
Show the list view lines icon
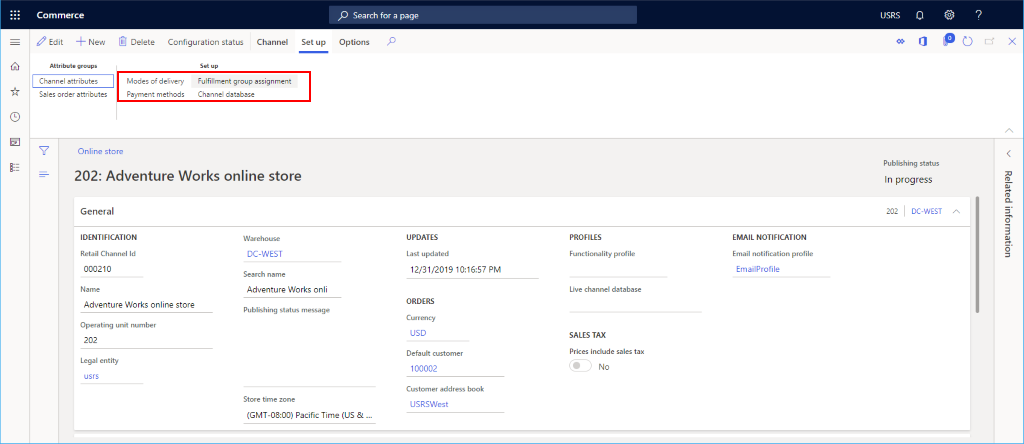point(44,174)
